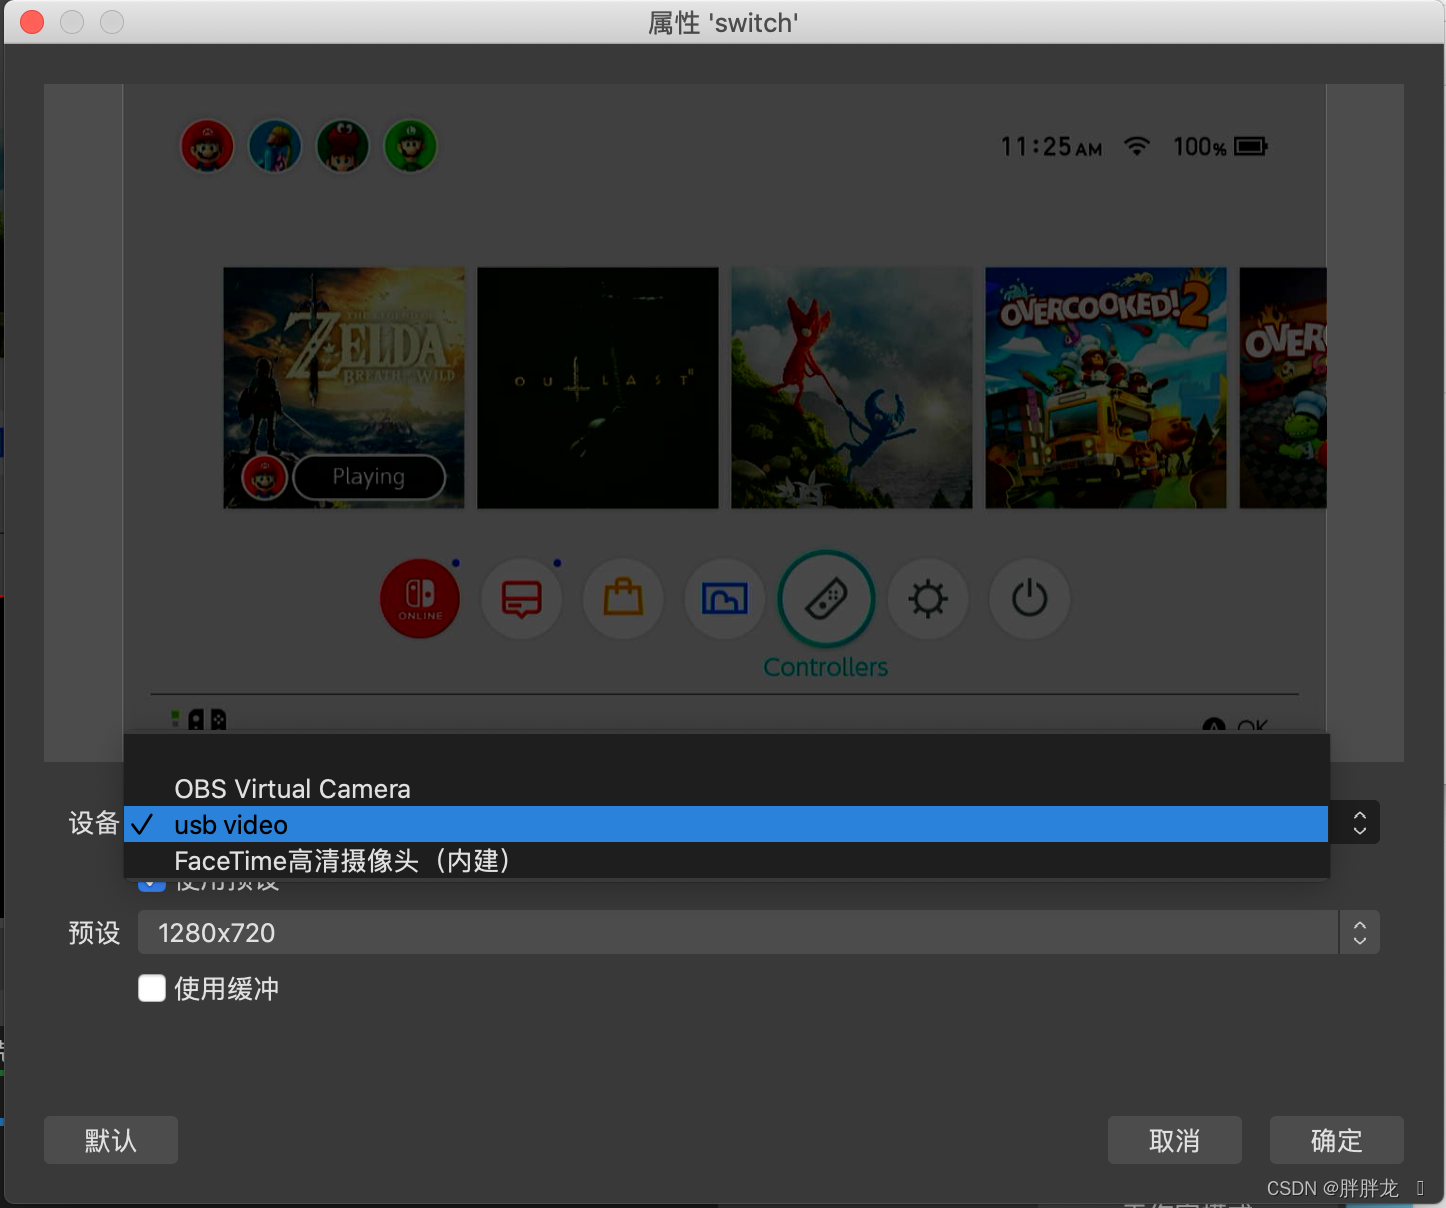Viewport: 1446px width, 1208px height.
Task: Select OBS Virtual Camera device option
Action: pos(726,789)
